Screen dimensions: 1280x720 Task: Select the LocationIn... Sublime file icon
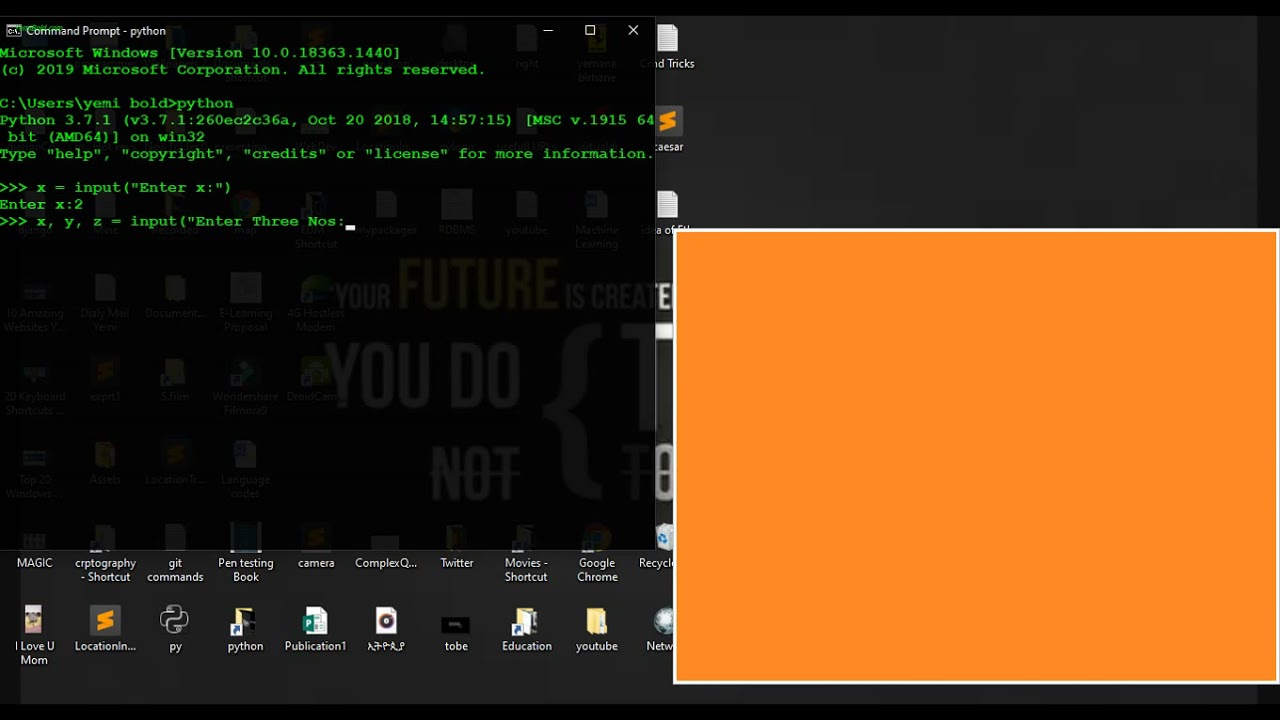[x=105, y=620]
